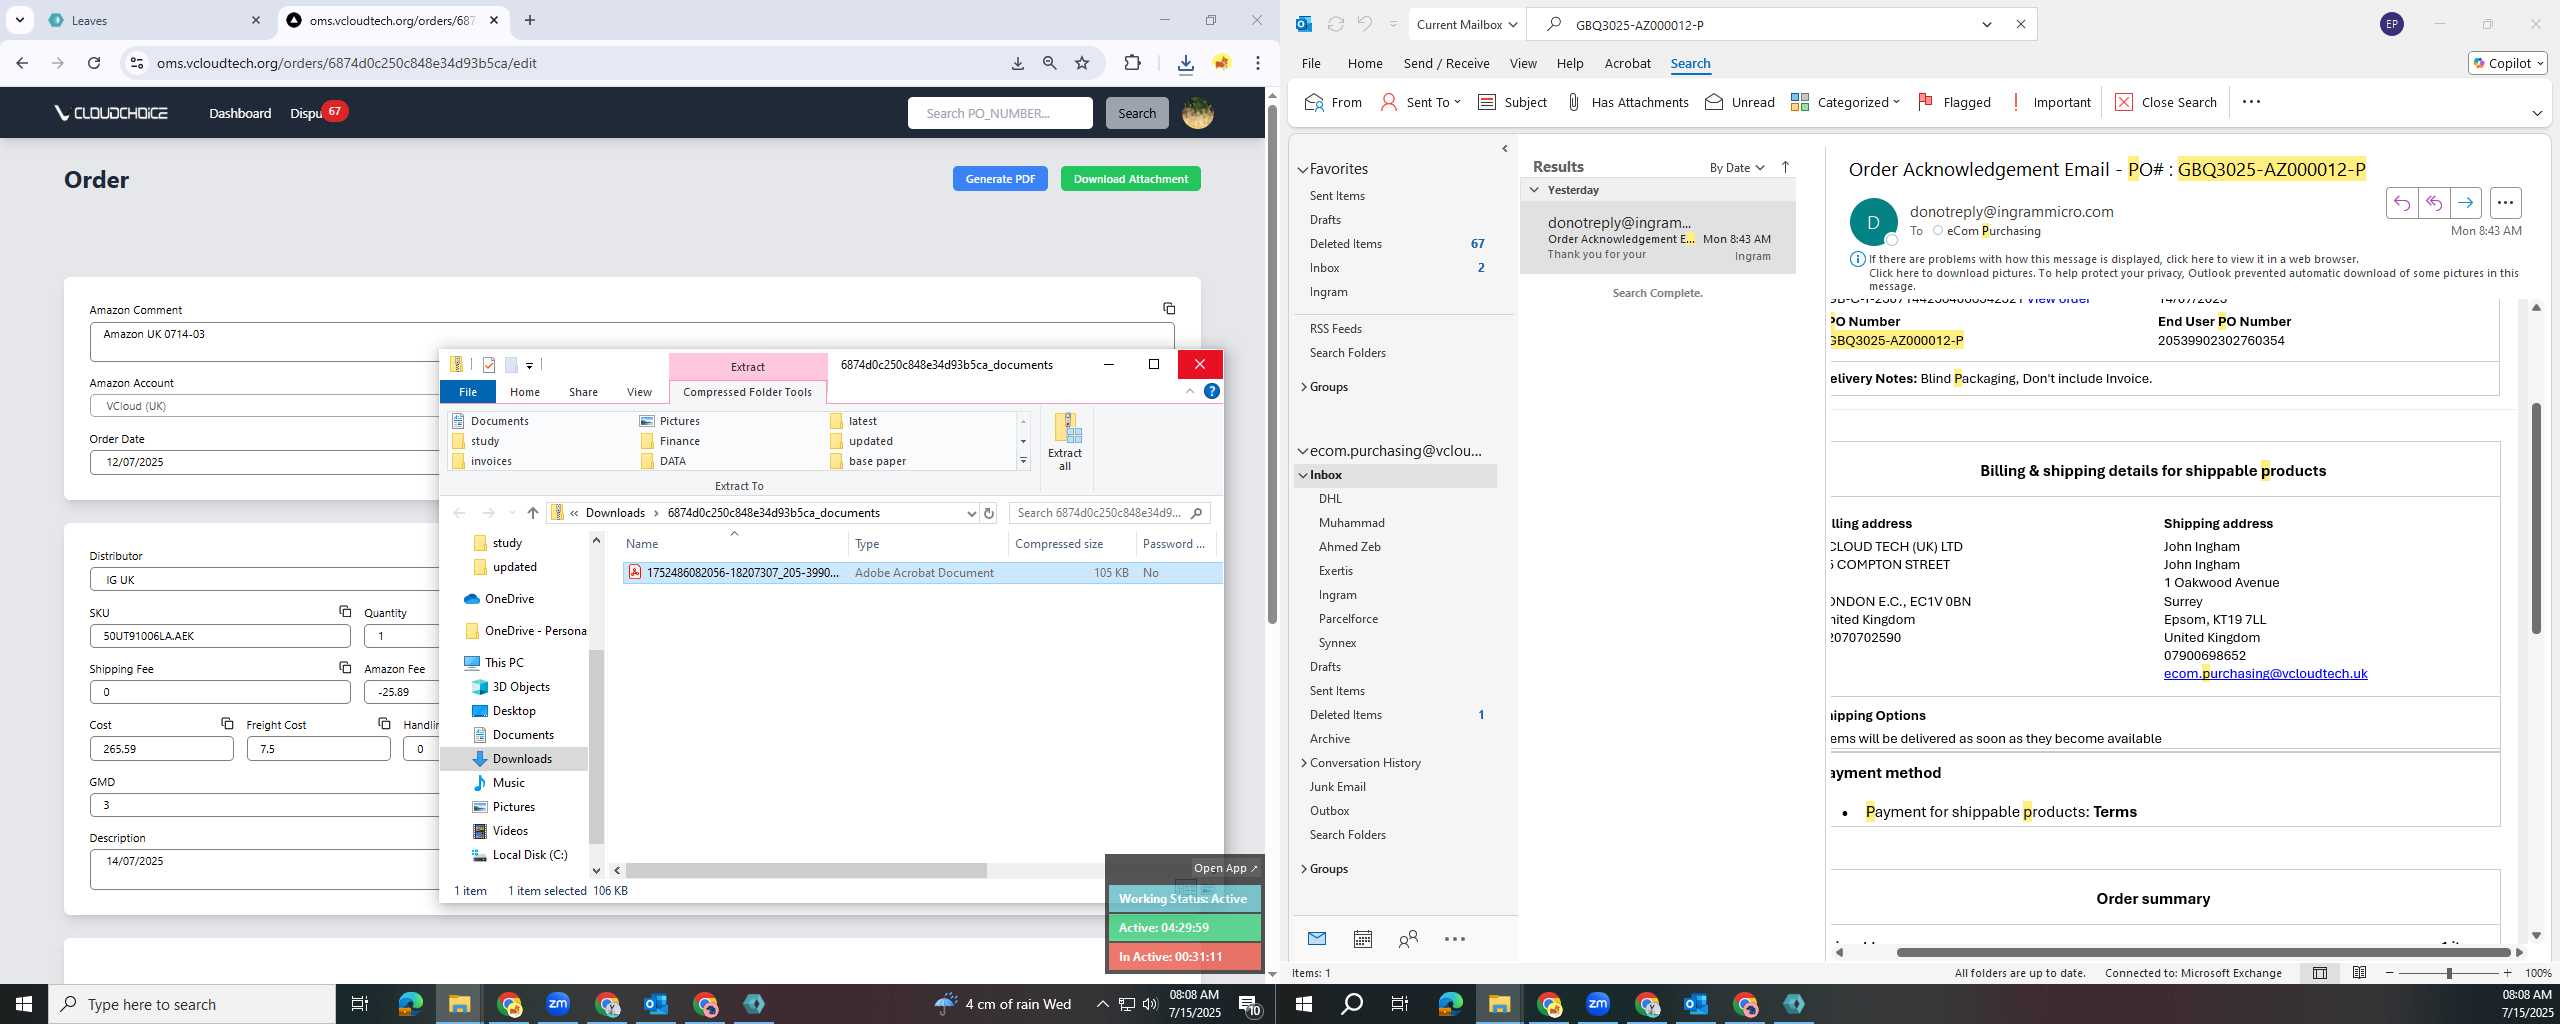The height and width of the screenshot is (1024, 2560).
Task: Open Zoom app in left taskbar
Action: point(558,1004)
